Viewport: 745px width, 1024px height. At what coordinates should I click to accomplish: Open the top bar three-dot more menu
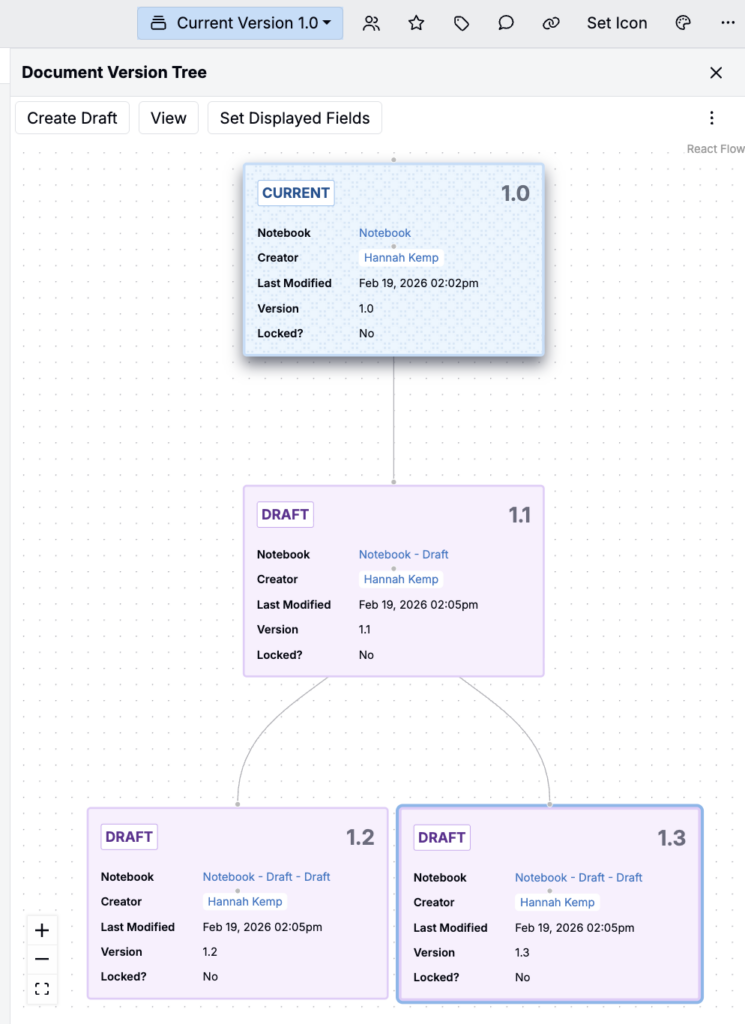coord(727,23)
